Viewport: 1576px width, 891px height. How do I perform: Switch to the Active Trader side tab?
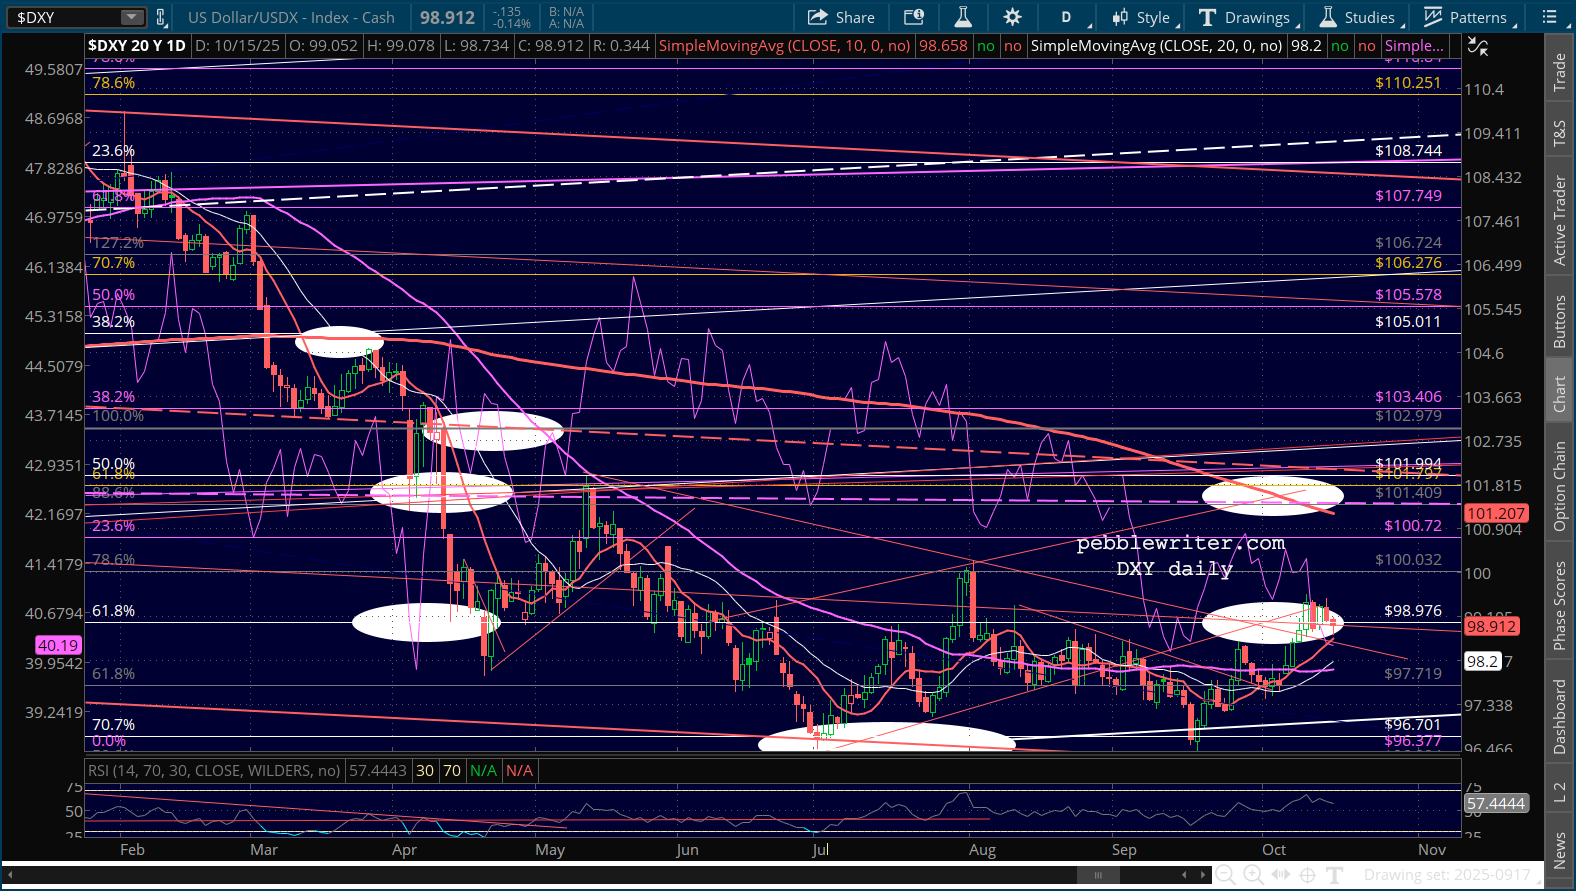point(1559,221)
